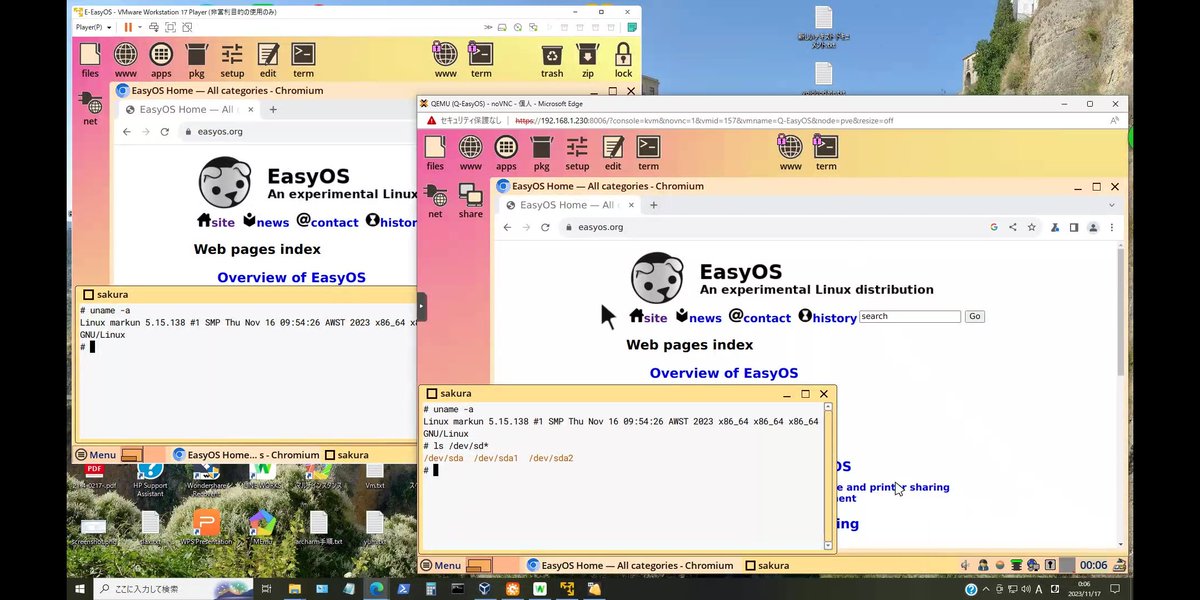Click Chromium address bar in QEMU window
This screenshot has width=1200, height=600.
[x=801, y=227]
